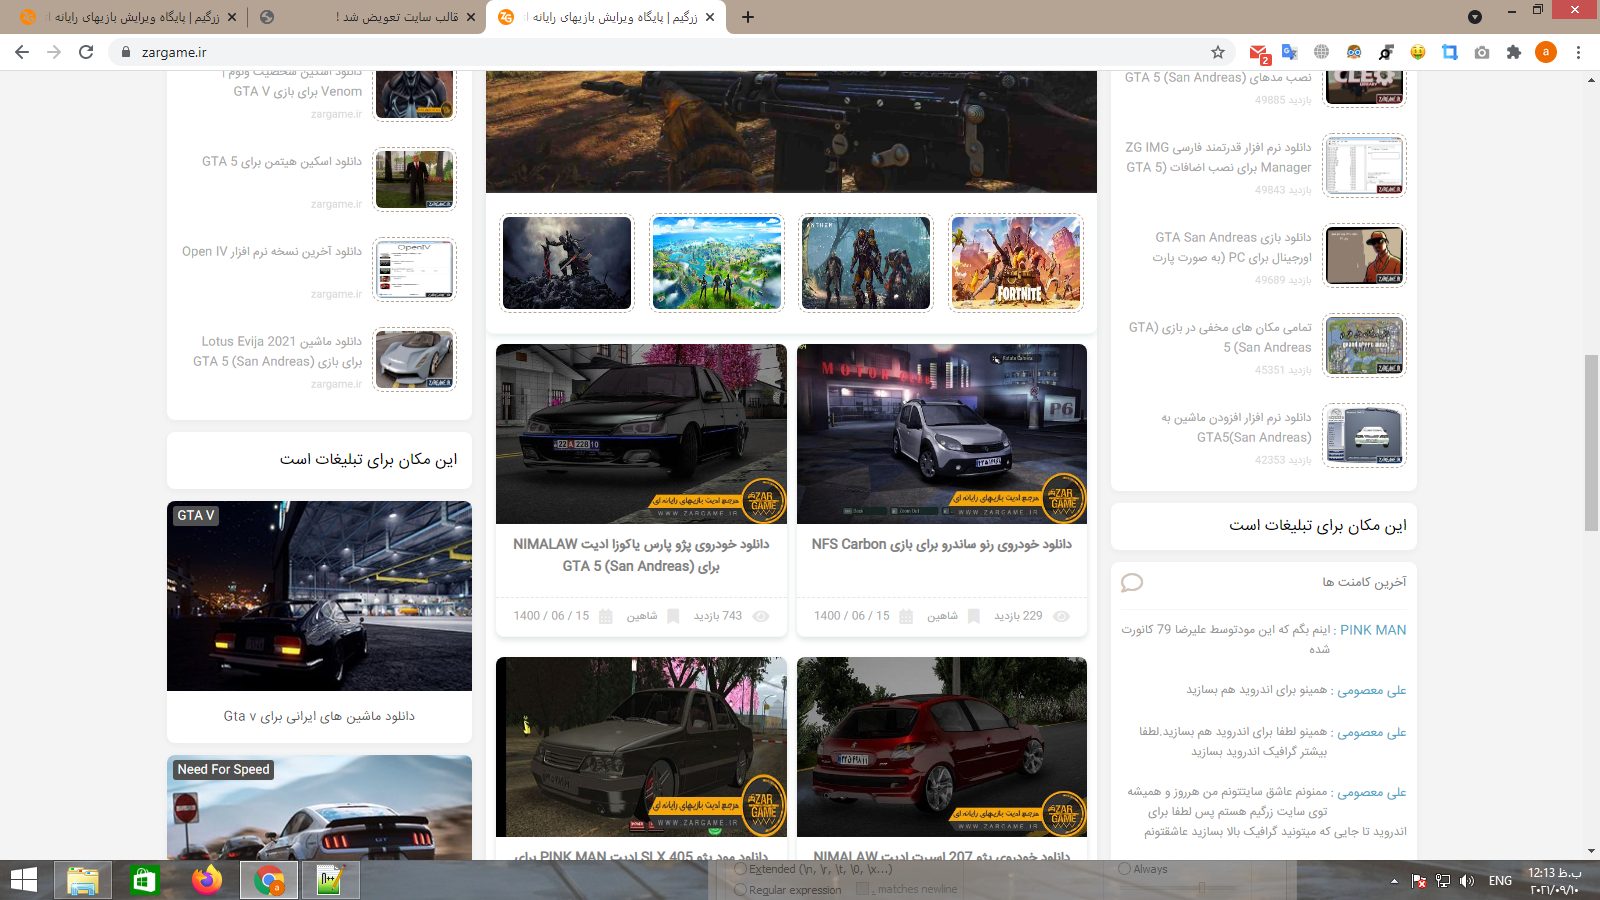This screenshot has height=900, width=1600.
Task: Switch to the 'قالب سایت تعویض شد' tab
Action: pos(367,17)
